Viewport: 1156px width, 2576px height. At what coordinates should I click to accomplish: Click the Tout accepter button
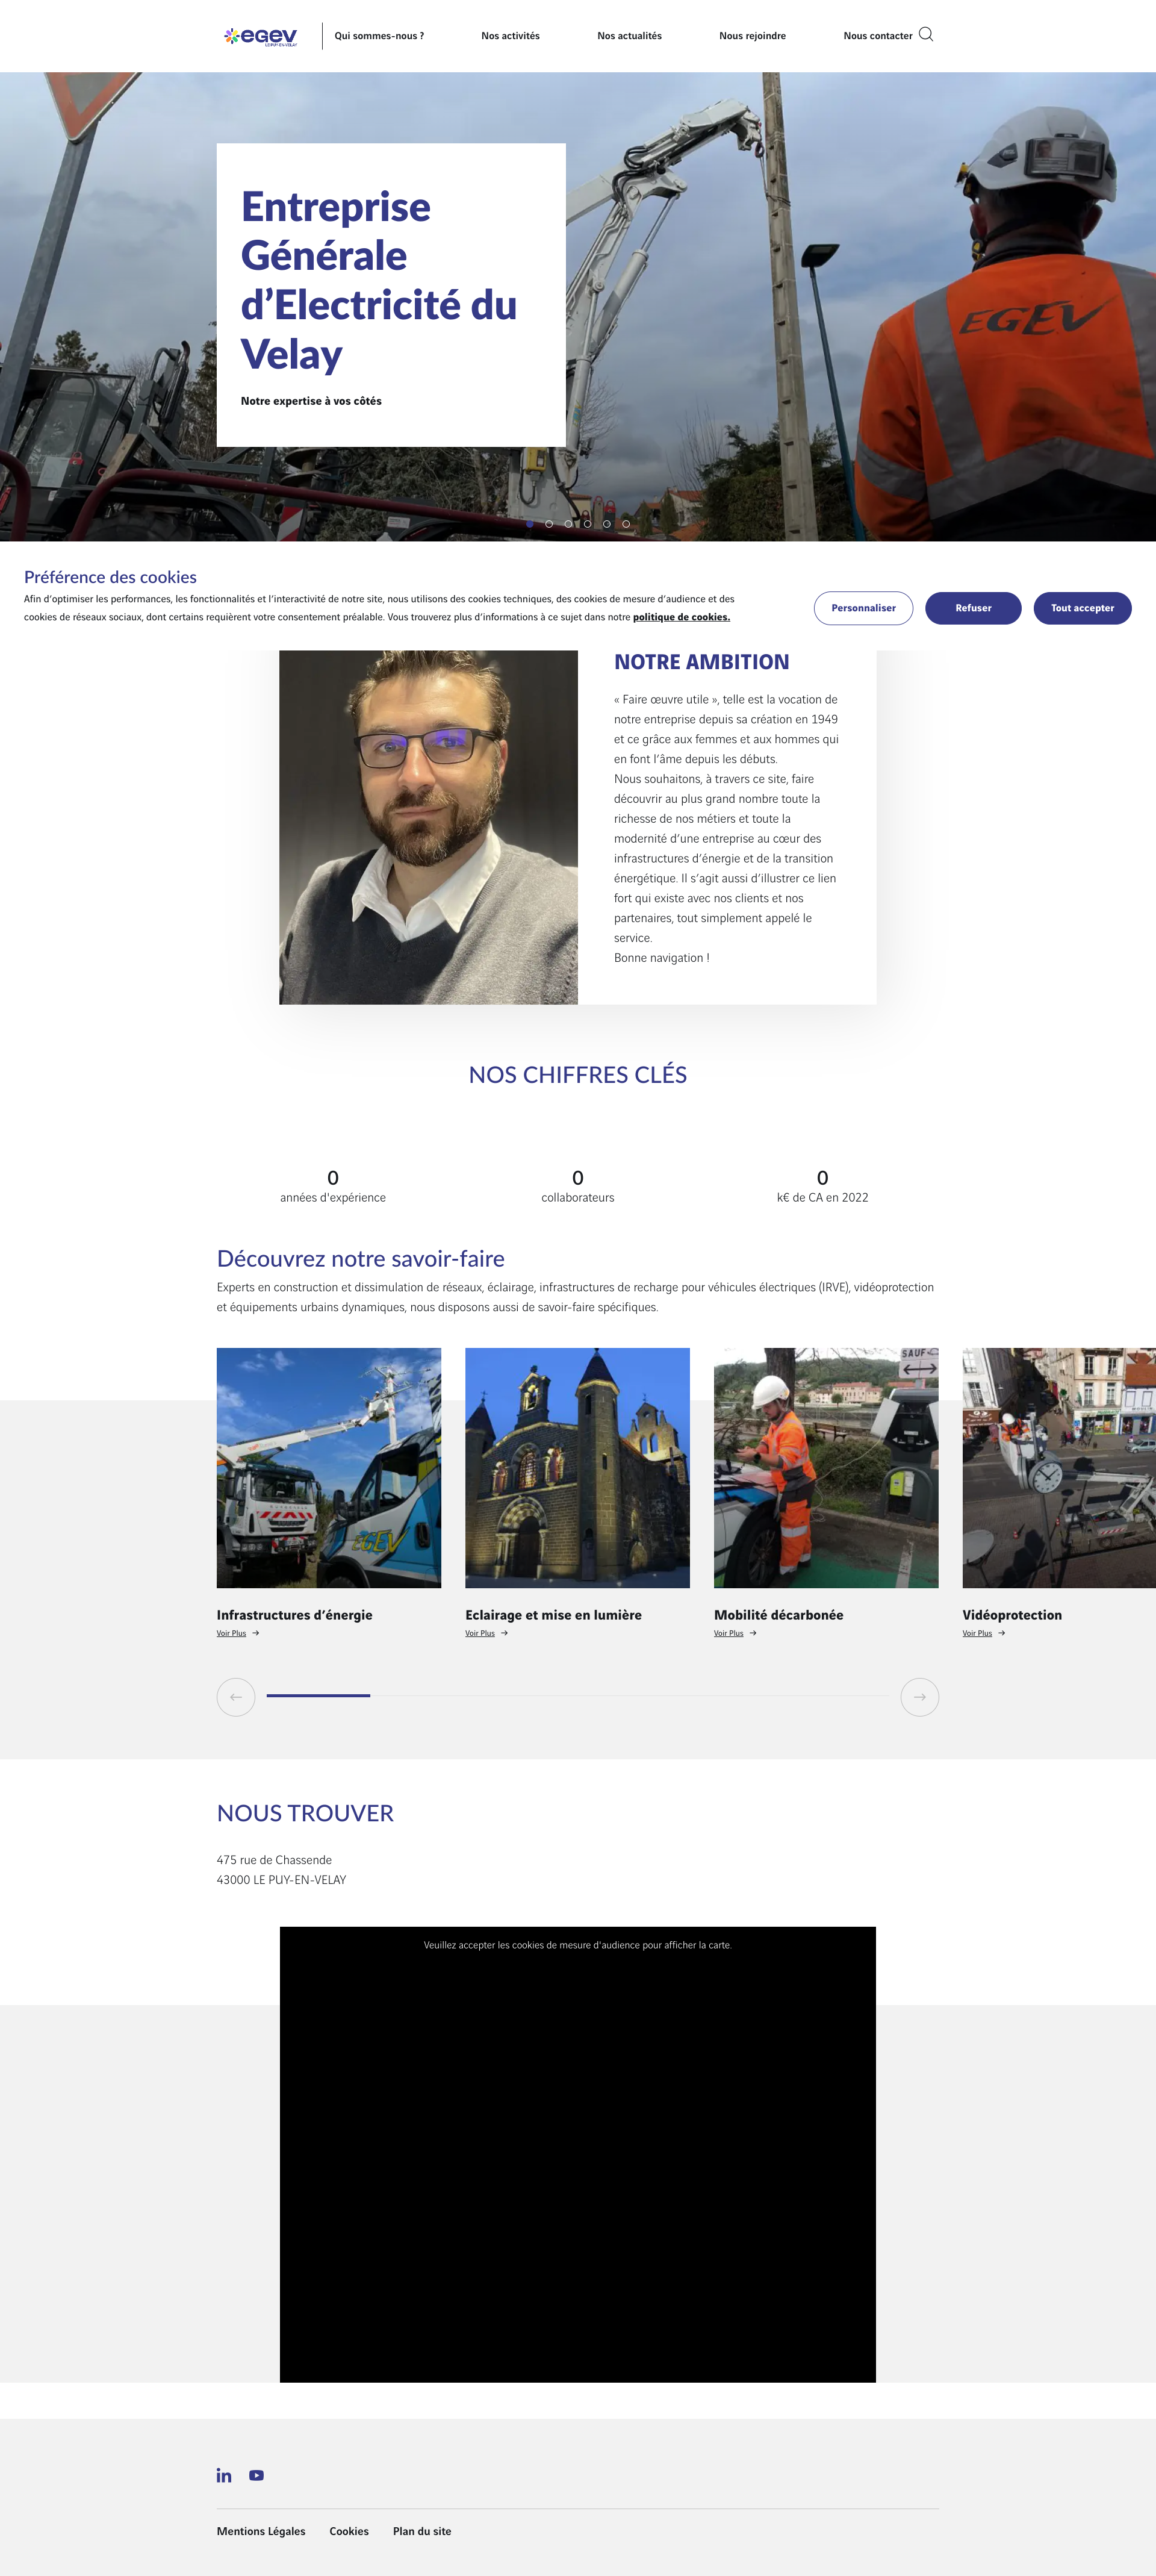pyautogui.click(x=1082, y=608)
